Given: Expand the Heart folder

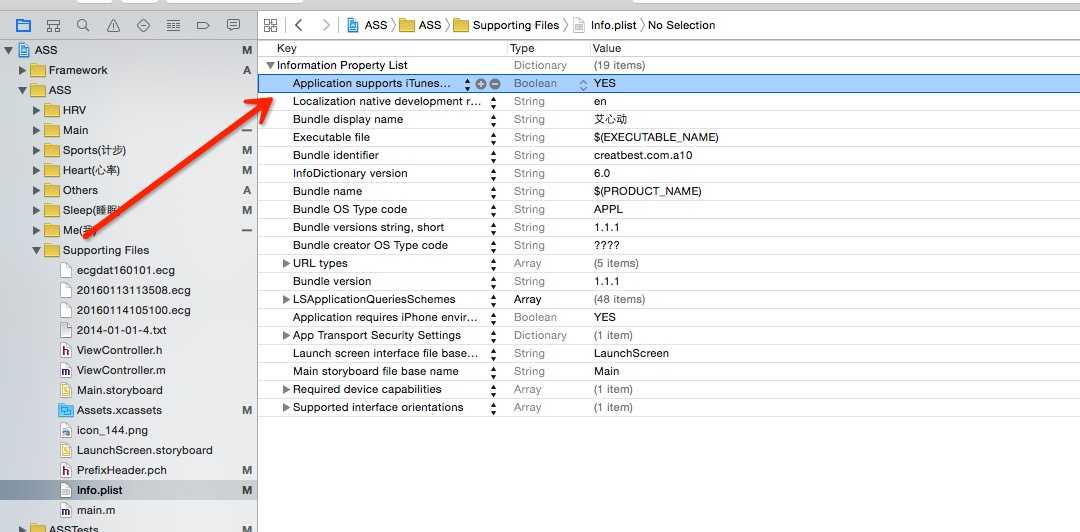Looking at the screenshot, I should [x=37, y=170].
